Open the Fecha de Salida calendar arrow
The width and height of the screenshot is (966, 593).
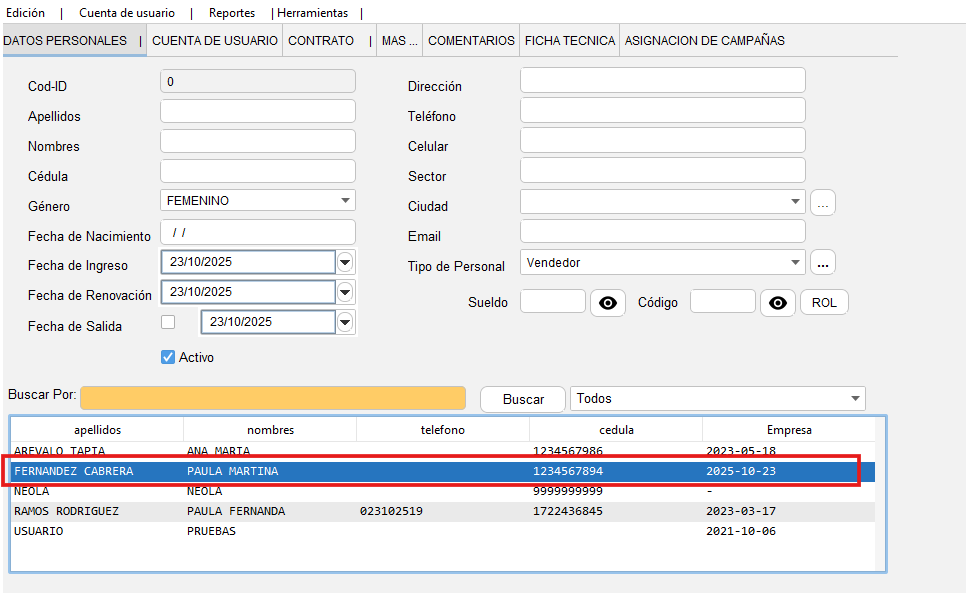345,322
